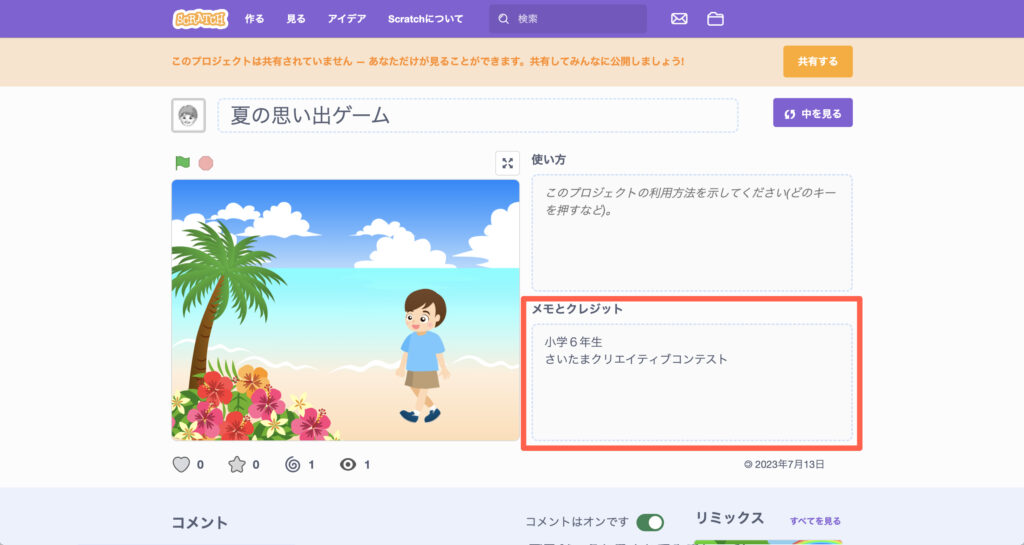Click the メモとクレジット text area

(692, 382)
